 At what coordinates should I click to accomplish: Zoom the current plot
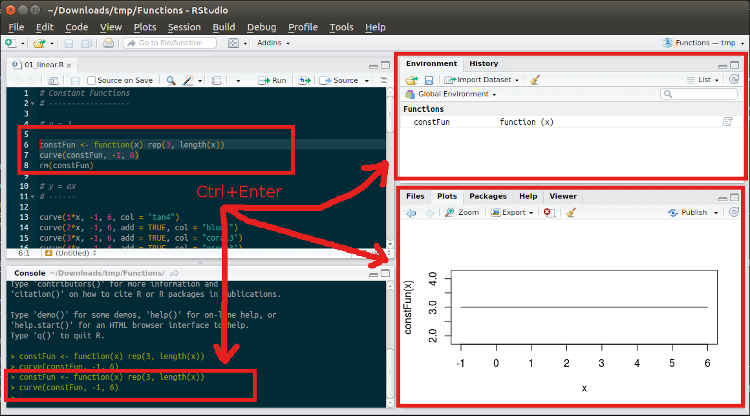click(462, 213)
